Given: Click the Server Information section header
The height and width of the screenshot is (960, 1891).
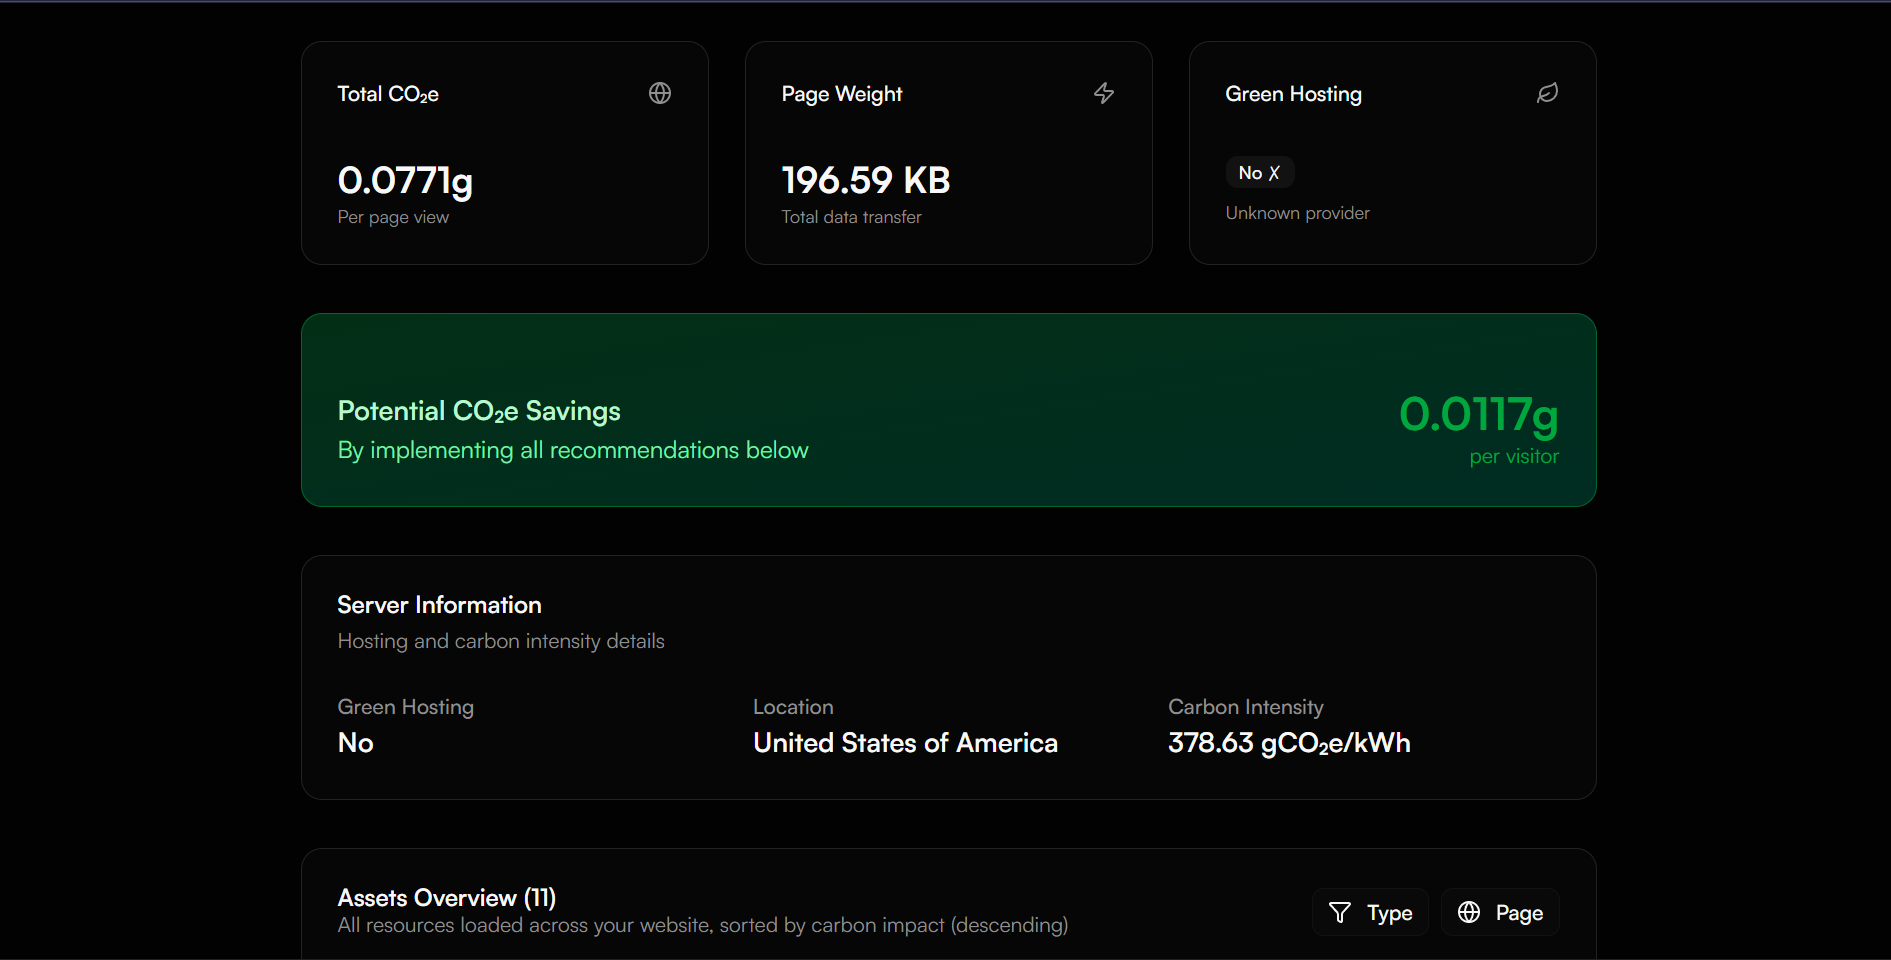Looking at the screenshot, I should pyautogui.click(x=439, y=604).
